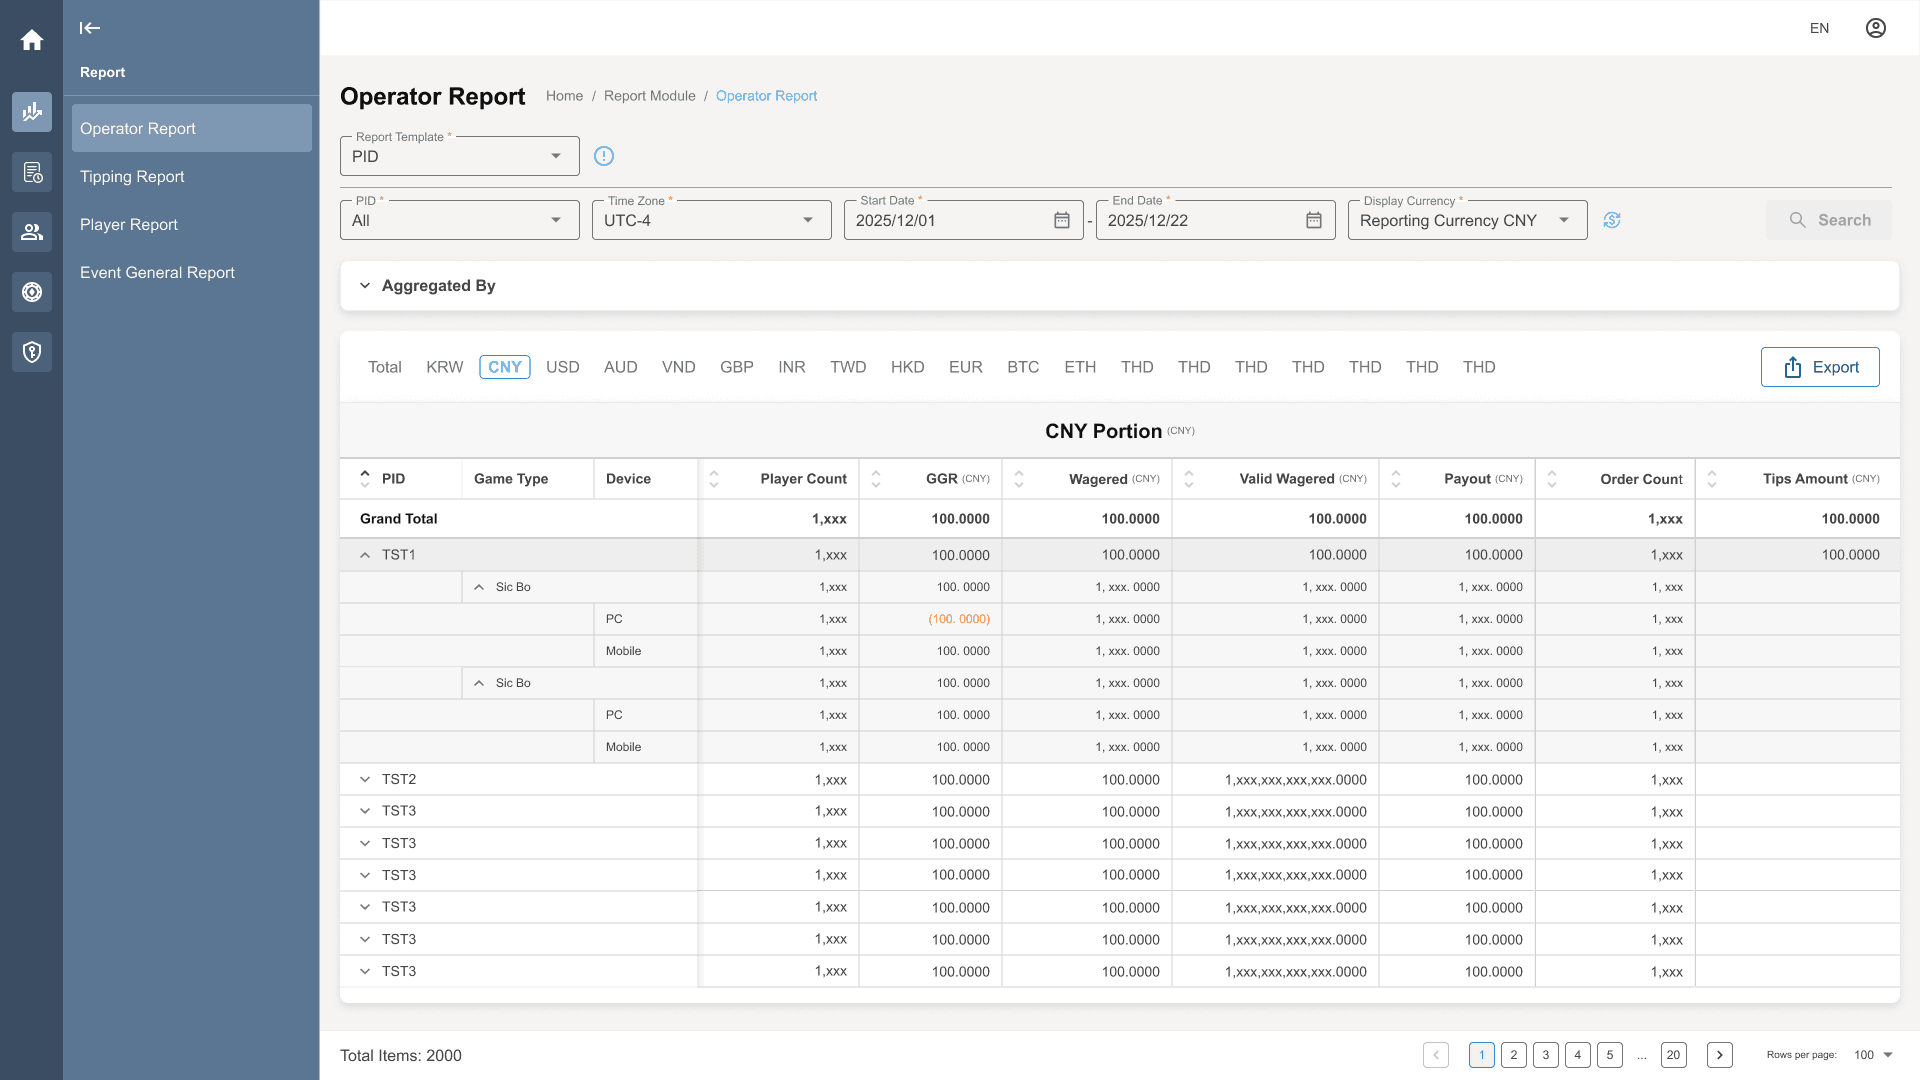Sort by the Payout column
This screenshot has height=1080, width=1920.
[x=1396, y=479]
